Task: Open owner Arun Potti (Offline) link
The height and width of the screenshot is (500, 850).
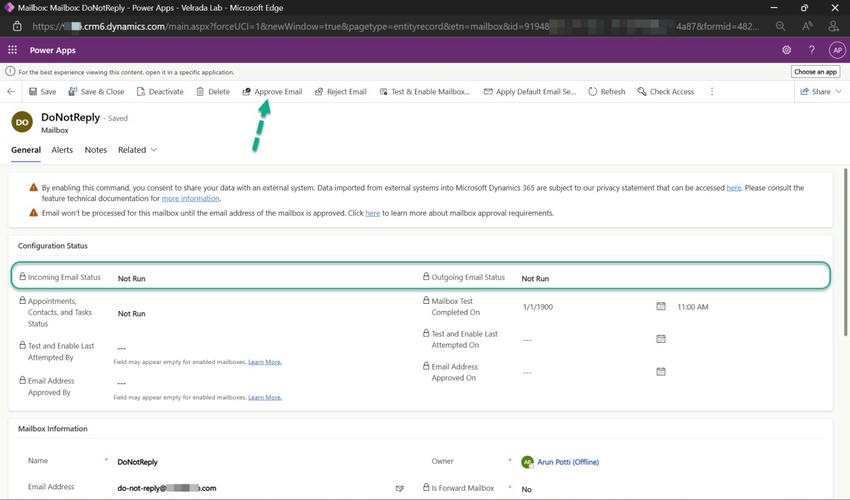Action: 568,462
